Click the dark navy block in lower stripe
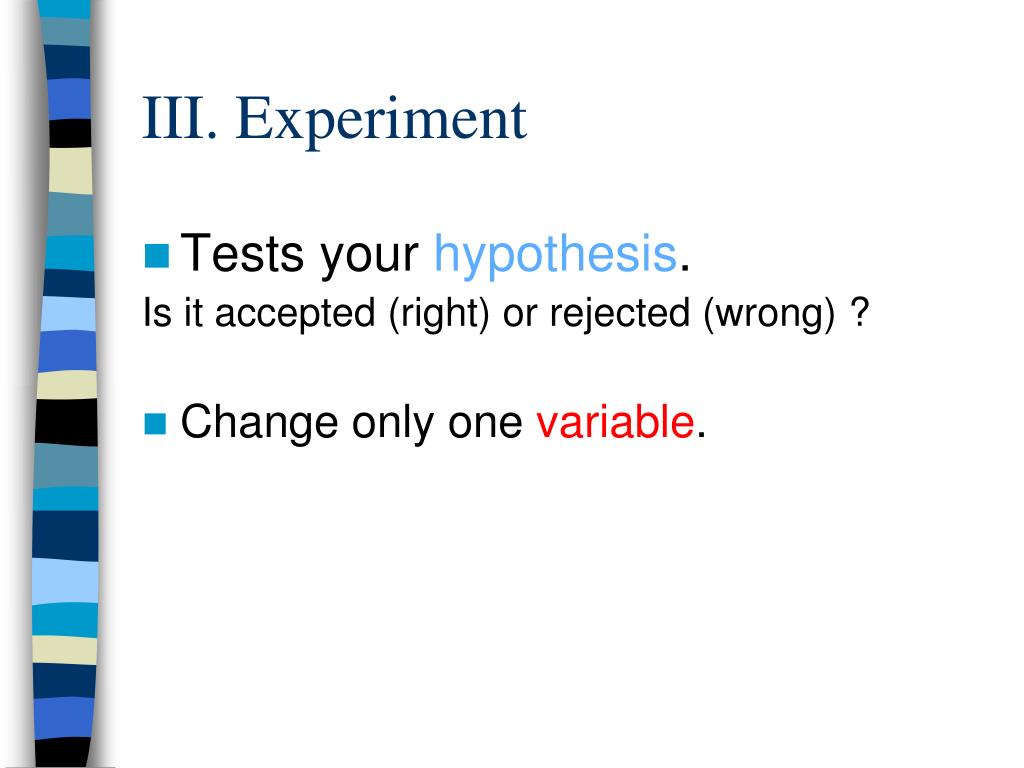This screenshot has width=1024, height=768. (x=65, y=536)
